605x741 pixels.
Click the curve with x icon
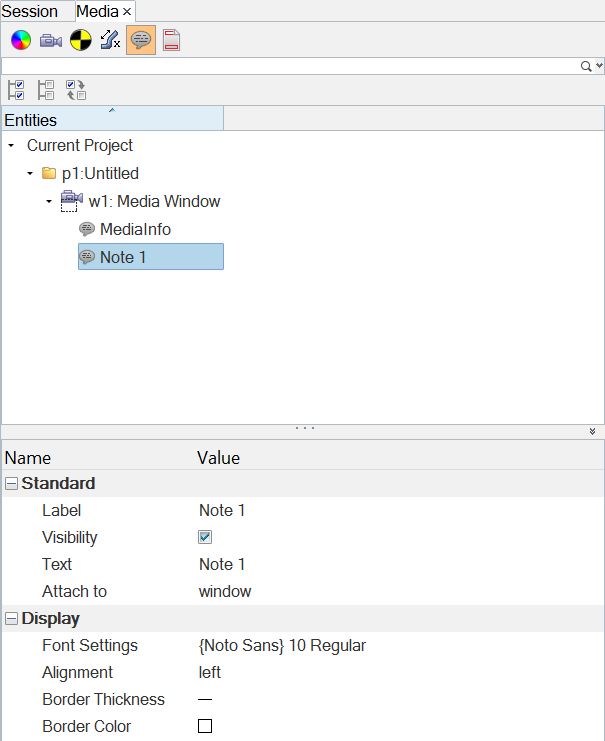pos(110,41)
